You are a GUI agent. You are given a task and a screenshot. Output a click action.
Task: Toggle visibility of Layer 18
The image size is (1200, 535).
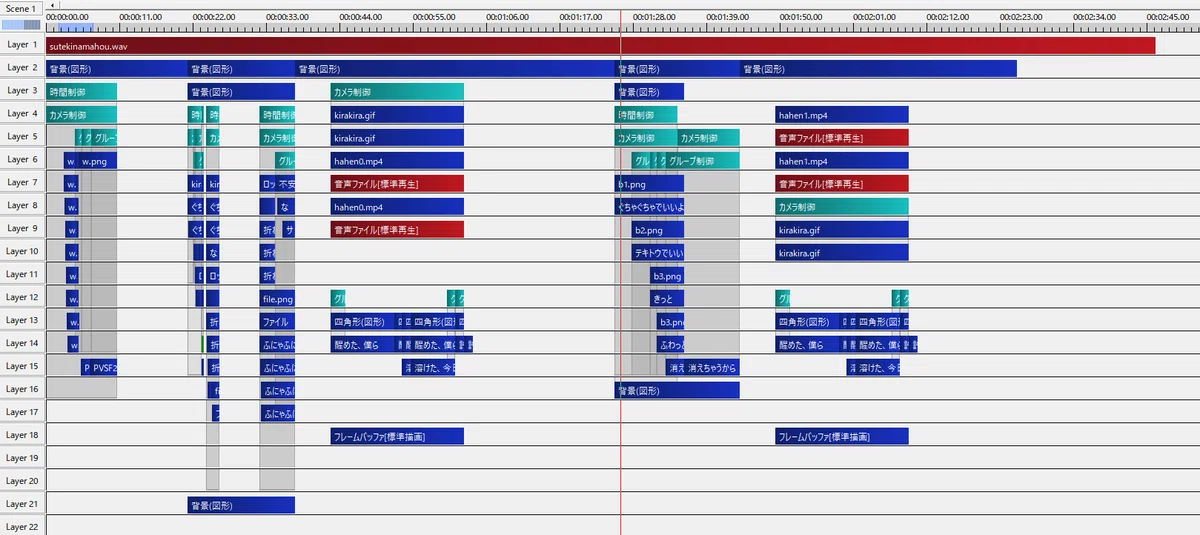(22, 436)
